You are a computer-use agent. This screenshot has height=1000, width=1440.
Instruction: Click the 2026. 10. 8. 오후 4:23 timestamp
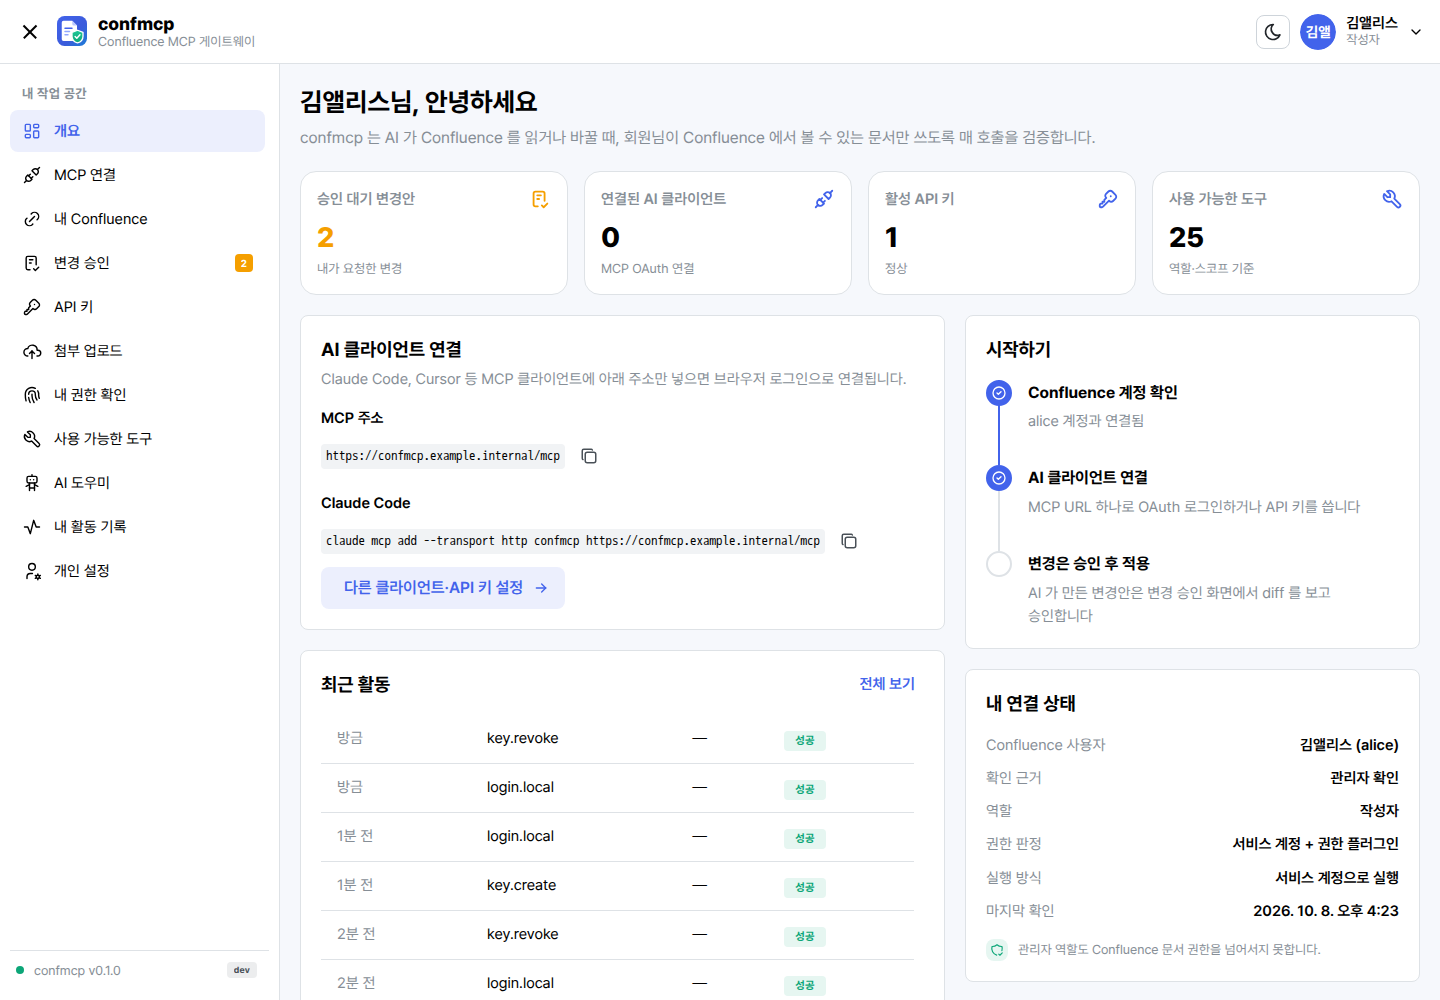1326,911
